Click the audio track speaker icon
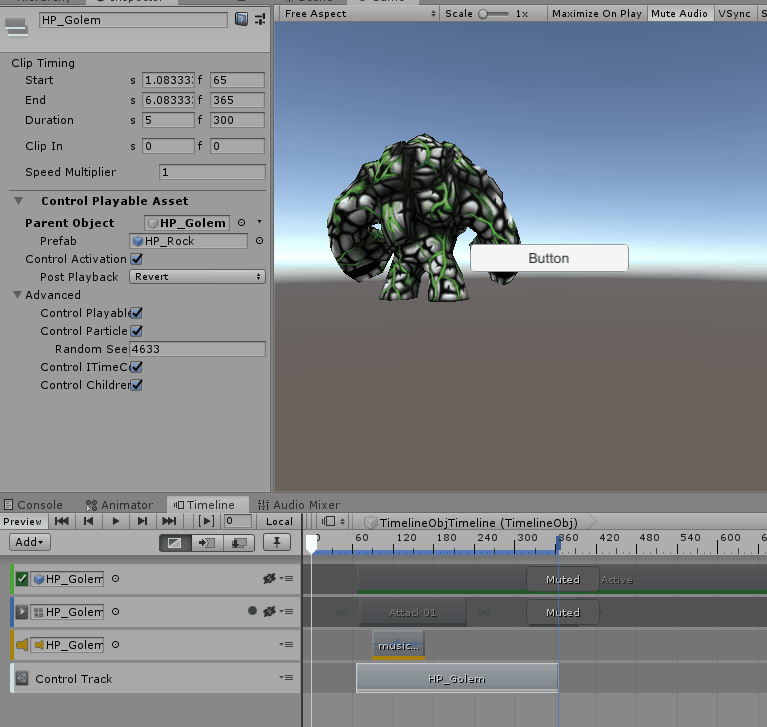 (22, 645)
